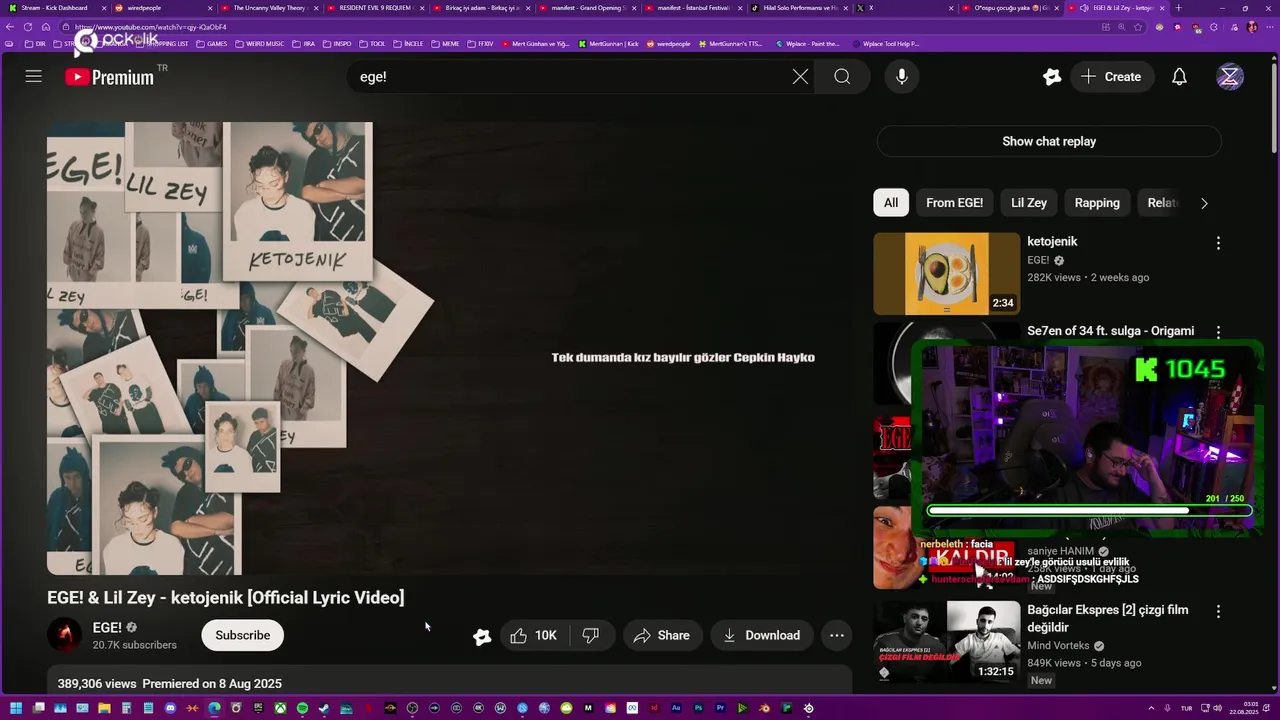Click the sparkle icon left of the like button
This screenshot has width=1280, height=720.
482,636
